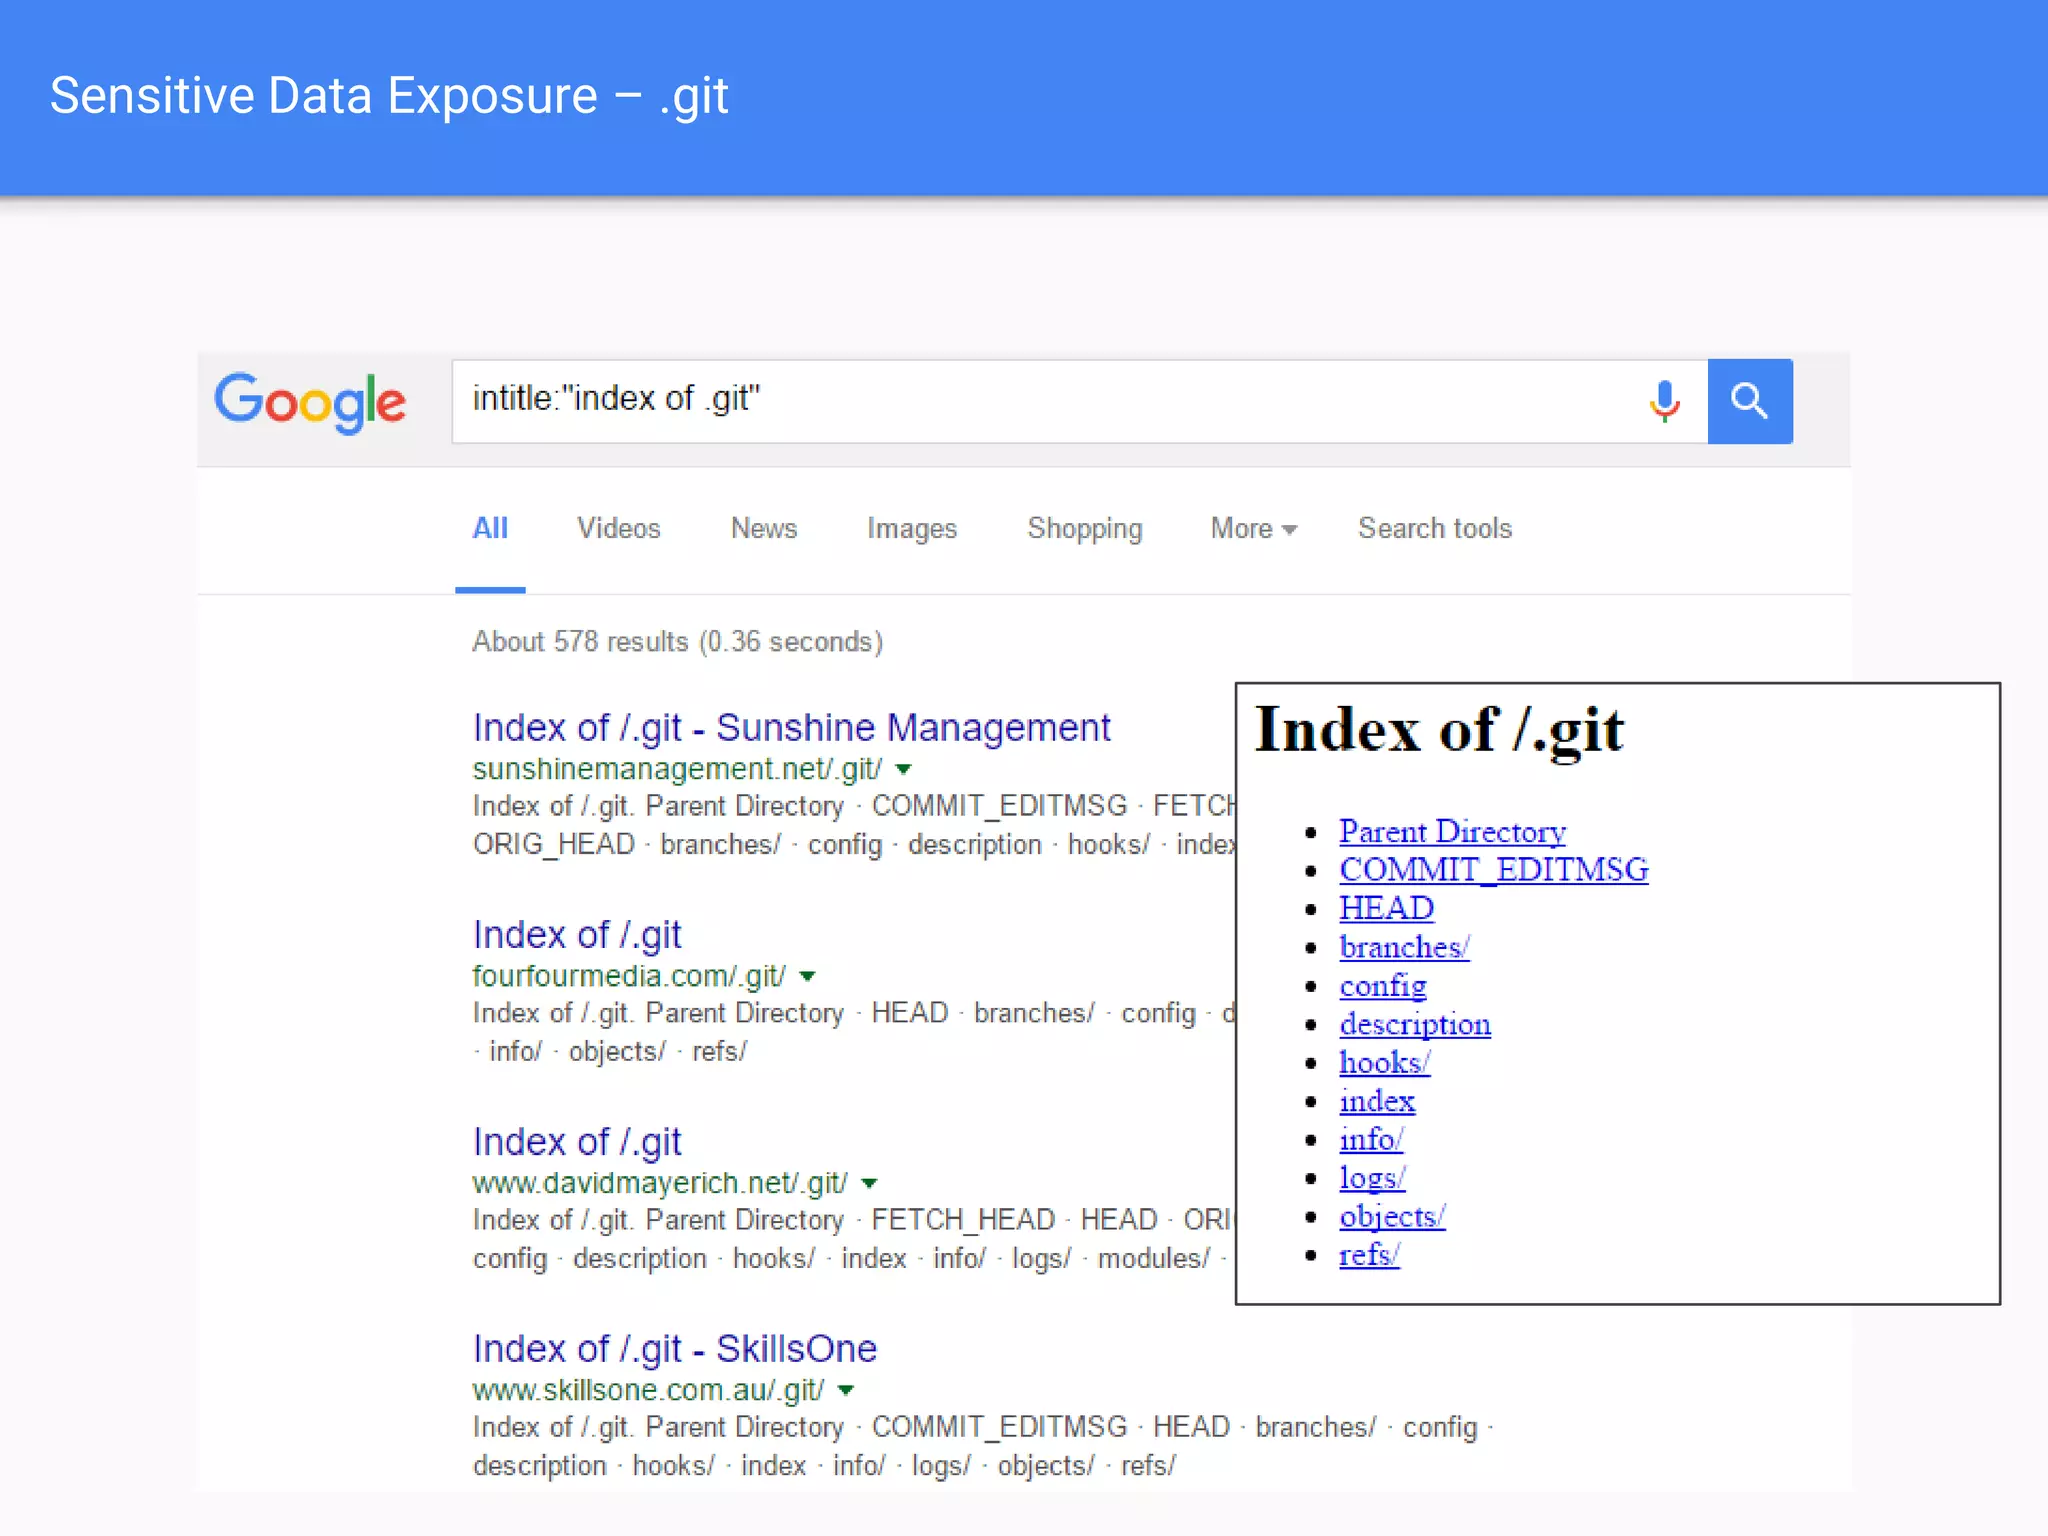Open the HEAD file link

[x=1386, y=908]
